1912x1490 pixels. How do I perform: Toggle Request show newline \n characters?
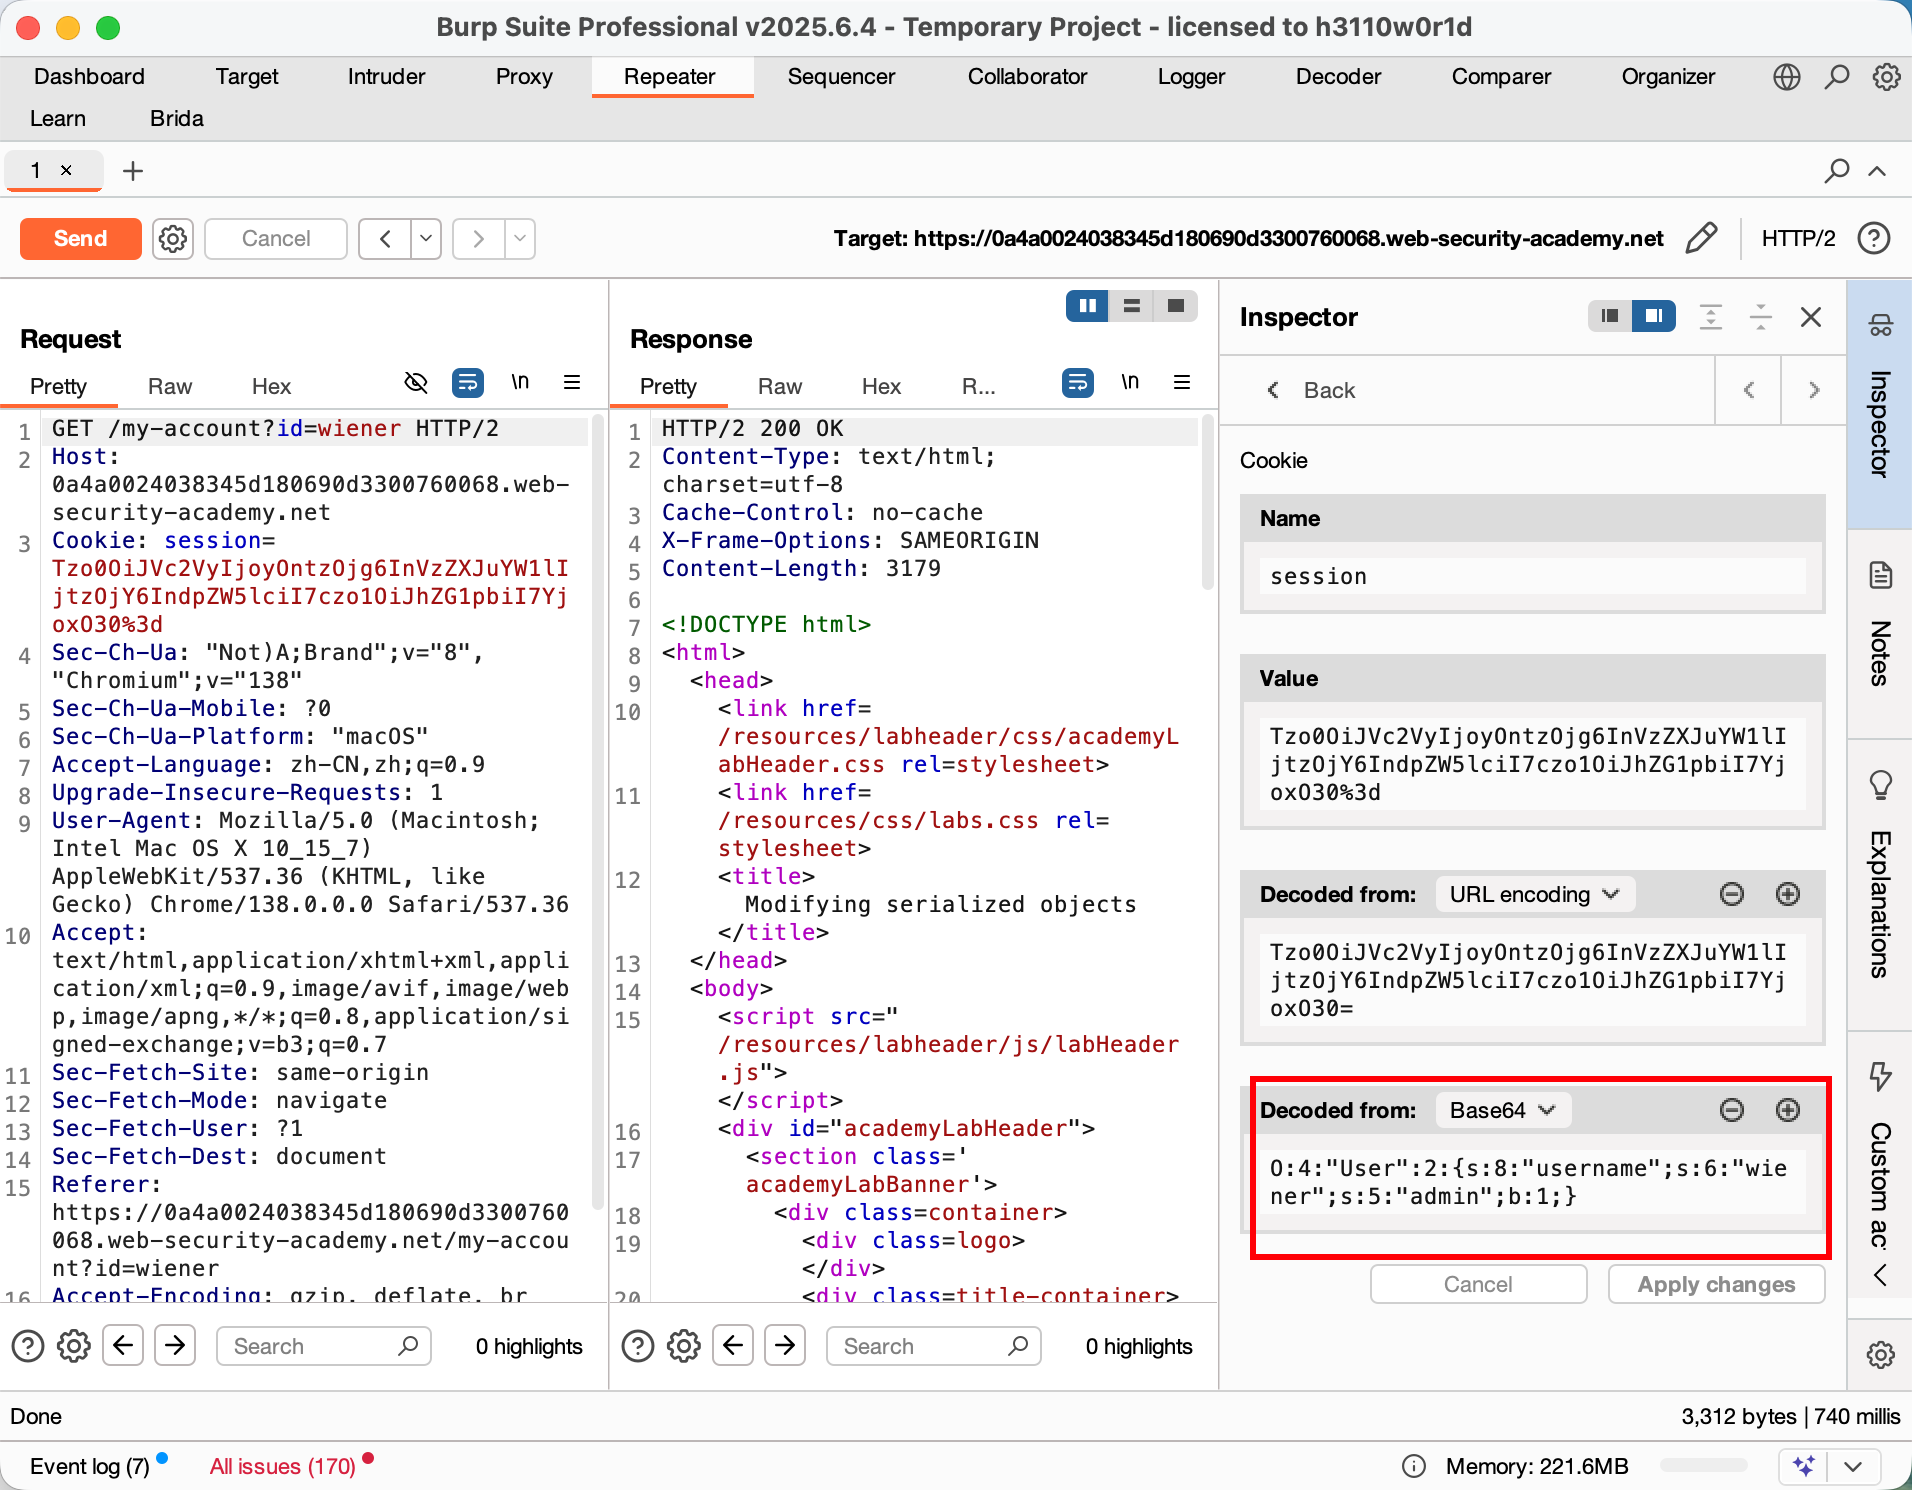(x=520, y=382)
